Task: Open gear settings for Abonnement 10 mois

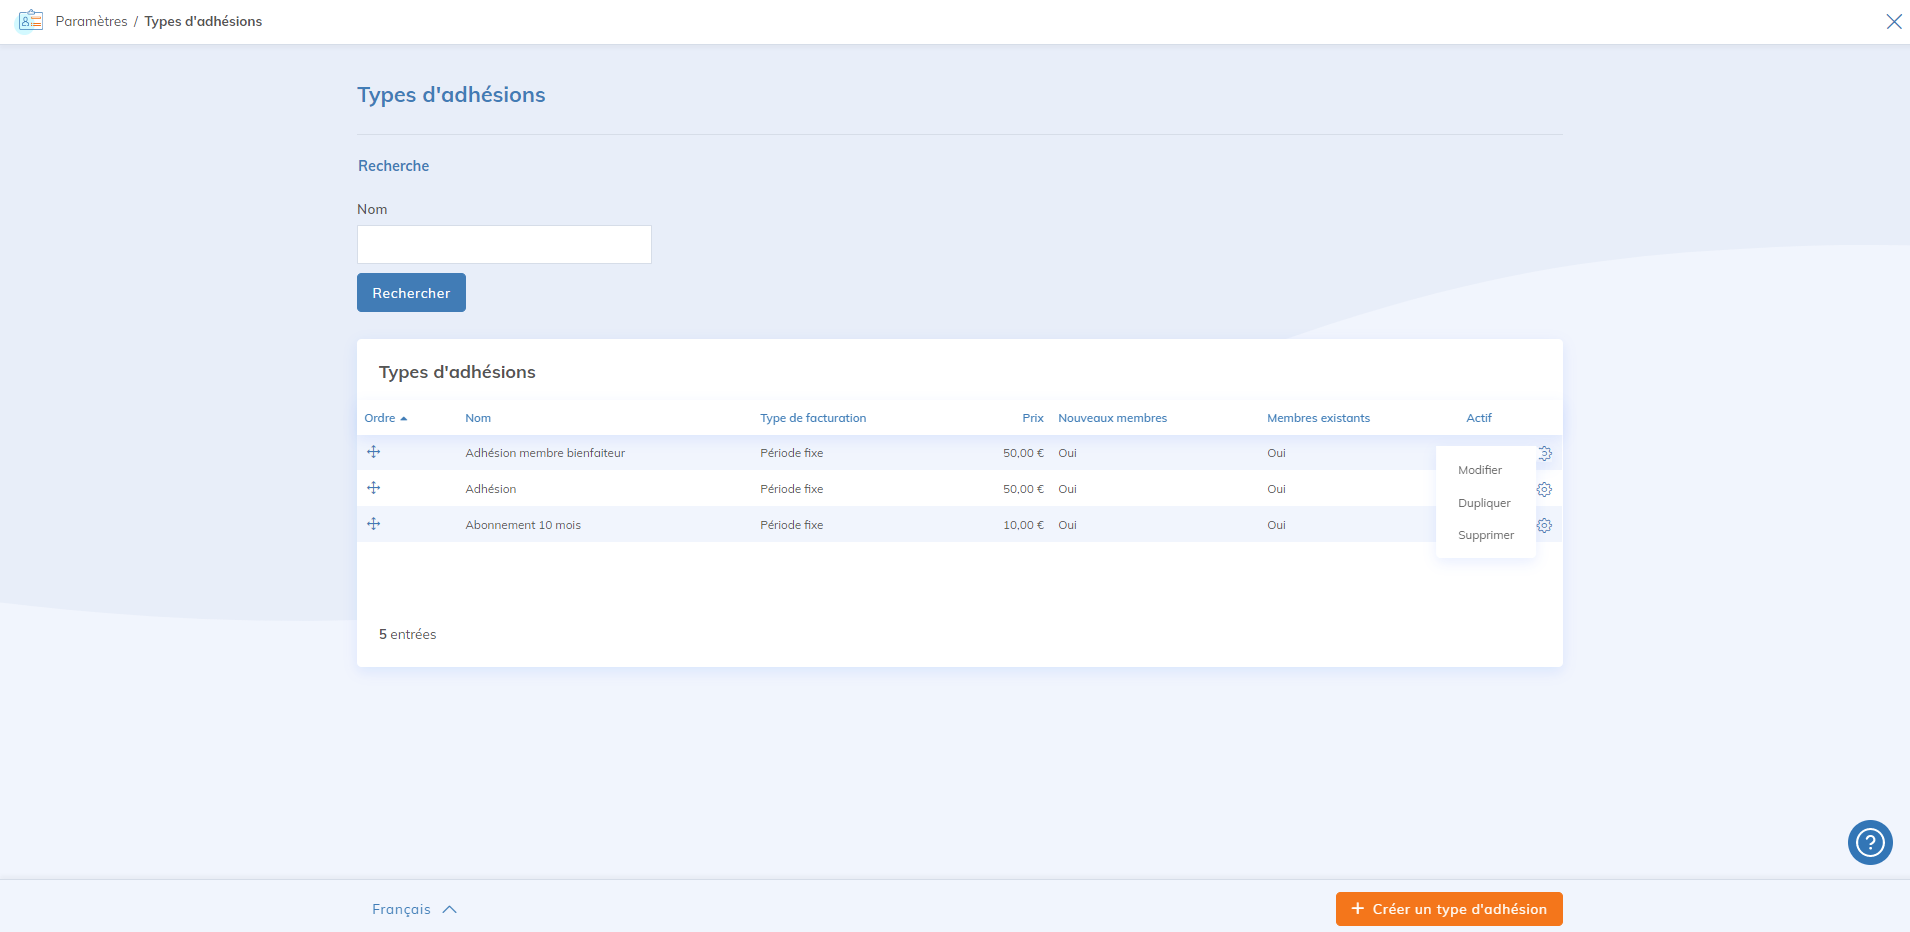Action: coord(1544,525)
